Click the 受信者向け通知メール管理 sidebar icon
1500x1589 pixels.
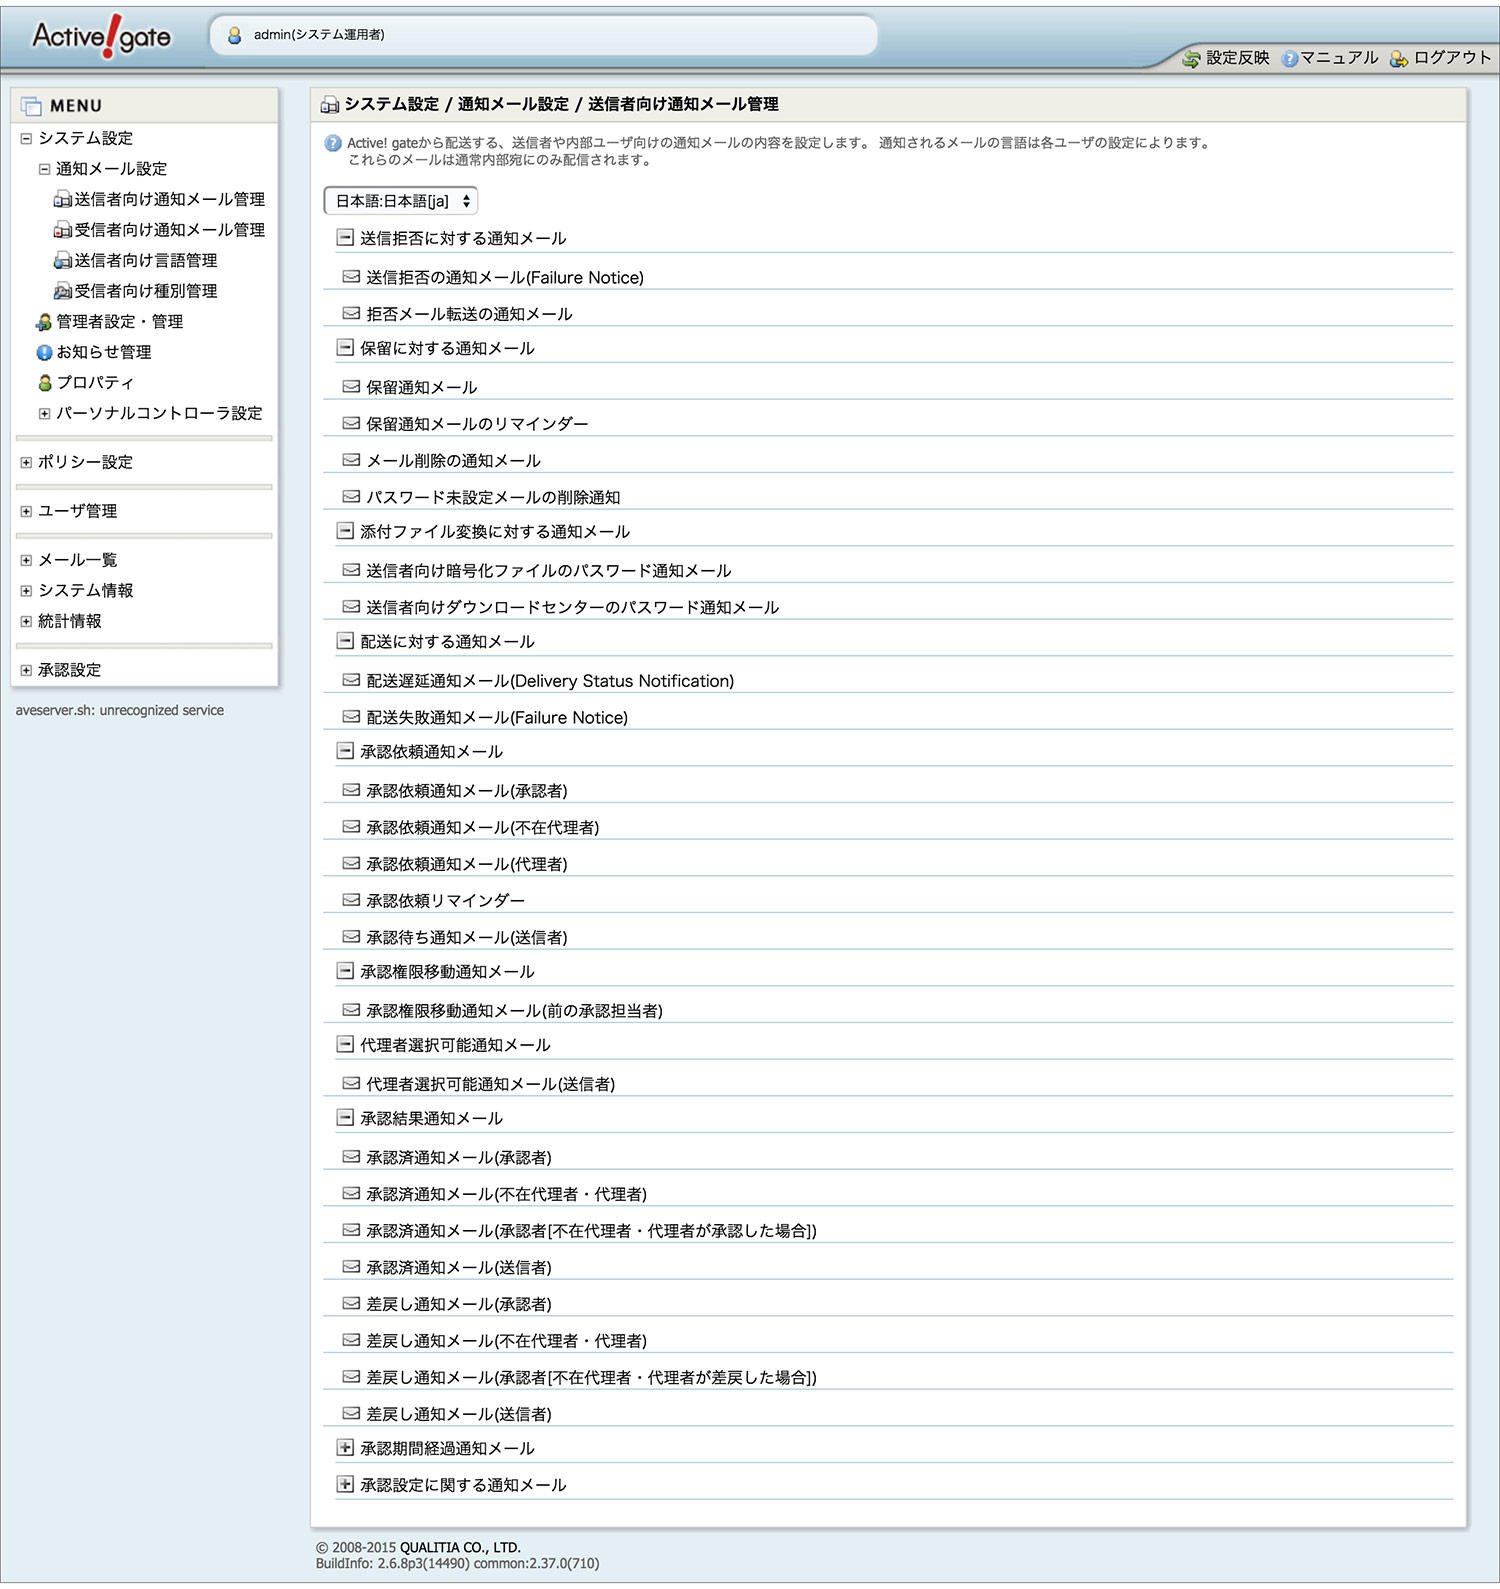[62, 230]
